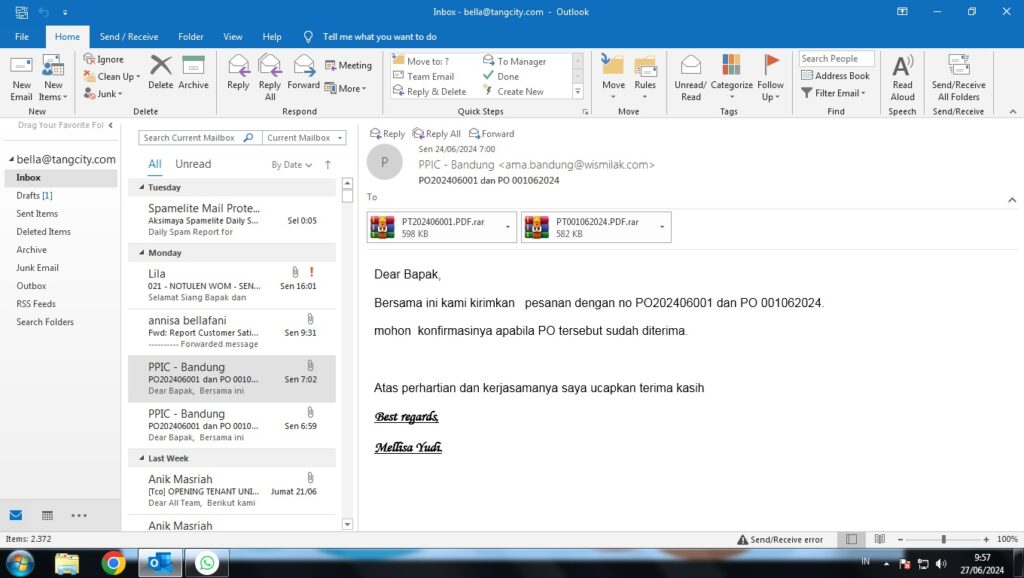Create a New Email
Image resolution: width=1024 pixels, height=578 pixels.
click(21, 78)
